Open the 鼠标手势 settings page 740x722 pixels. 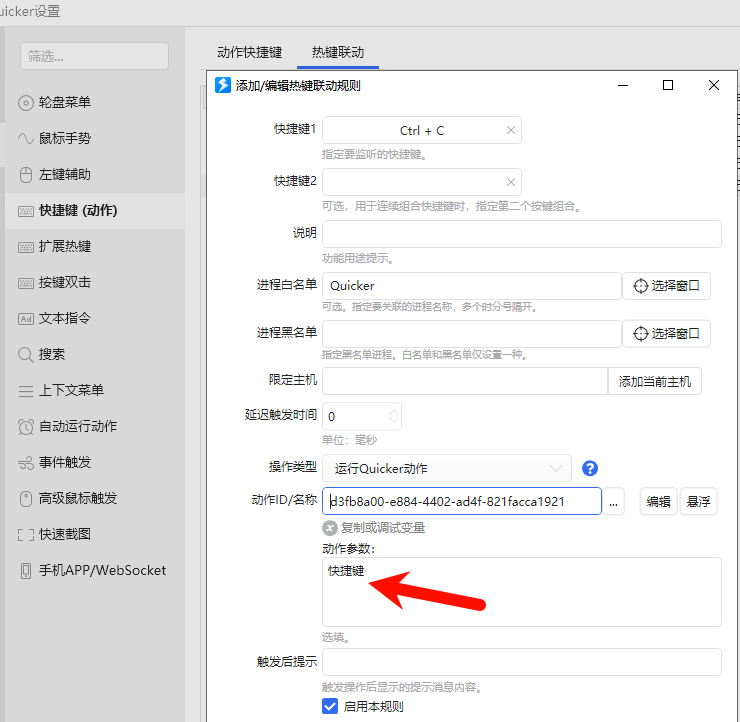point(94,138)
